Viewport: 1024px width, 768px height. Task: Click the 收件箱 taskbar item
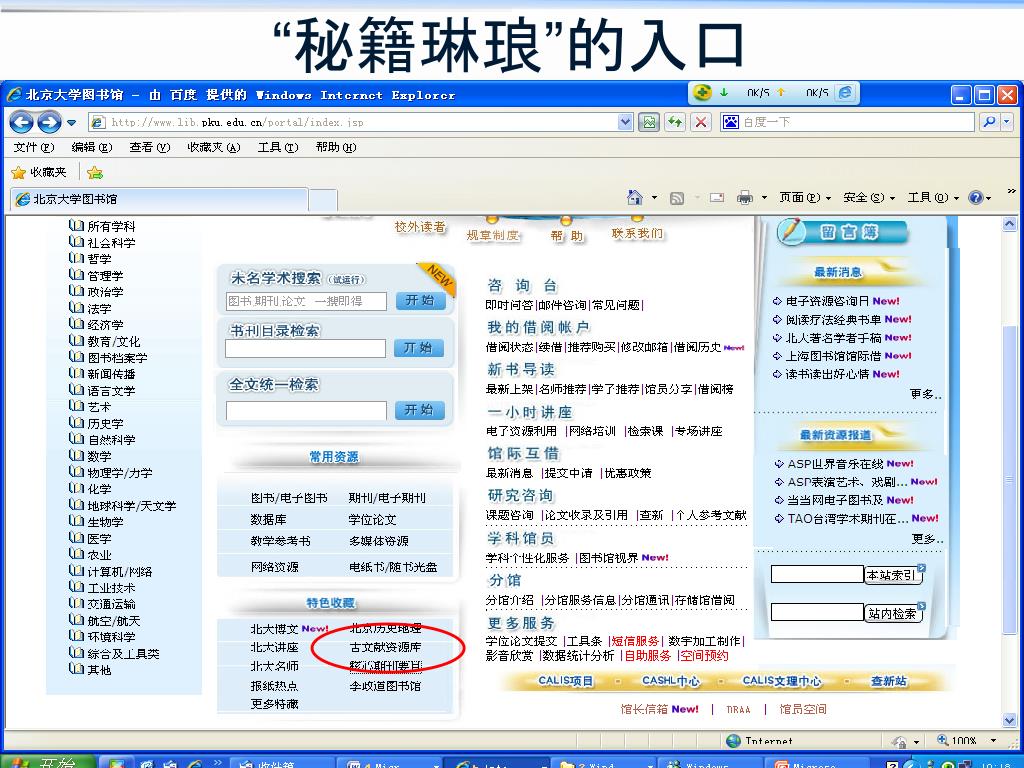point(283,763)
